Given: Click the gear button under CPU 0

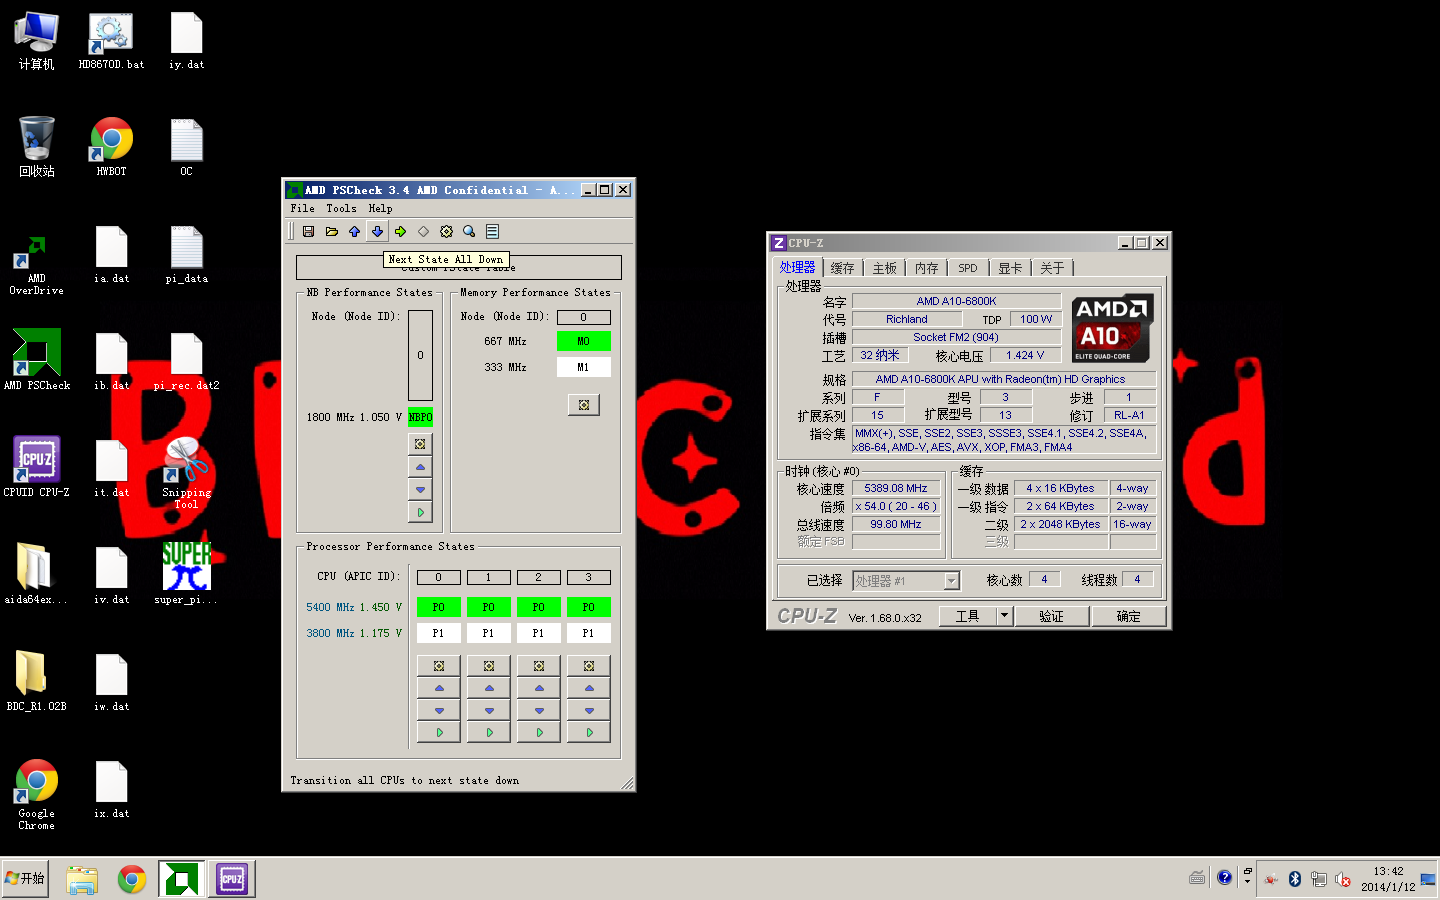Looking at the screenshot, I should (x=439, y=665).
